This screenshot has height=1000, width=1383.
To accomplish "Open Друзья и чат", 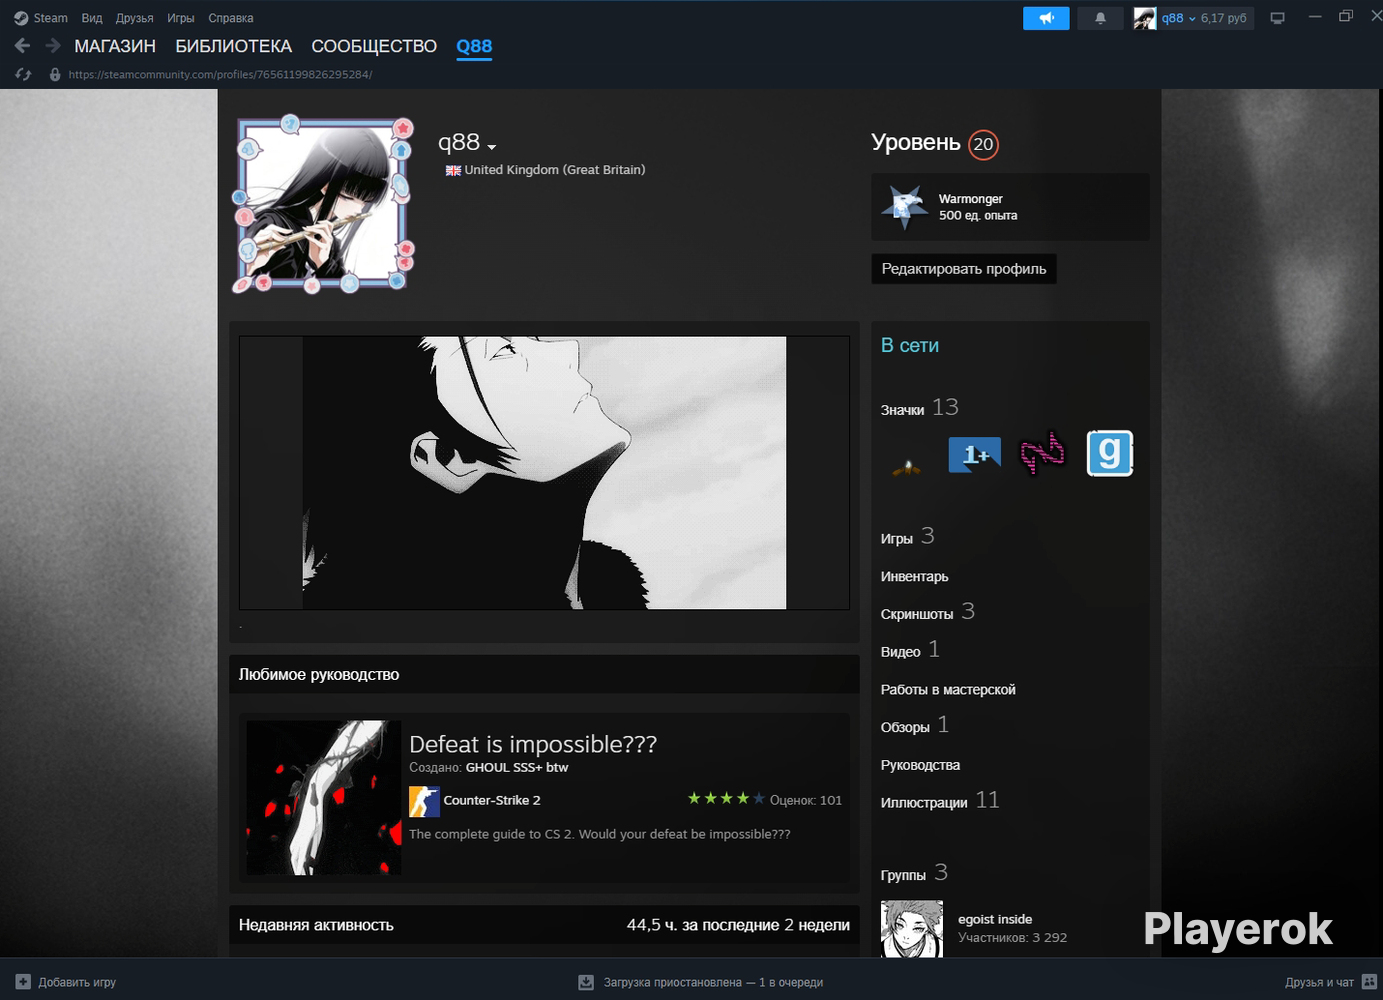I will tap(1319, 982).
